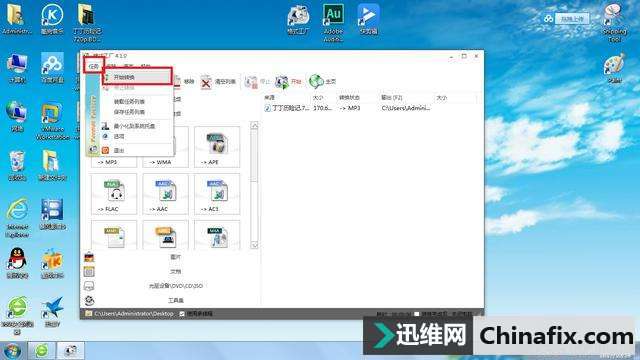Enable the shutdown-after-conversion checkbox
Image resolution: width=640 pixels, height=360 pixels.
coord(416,314)
